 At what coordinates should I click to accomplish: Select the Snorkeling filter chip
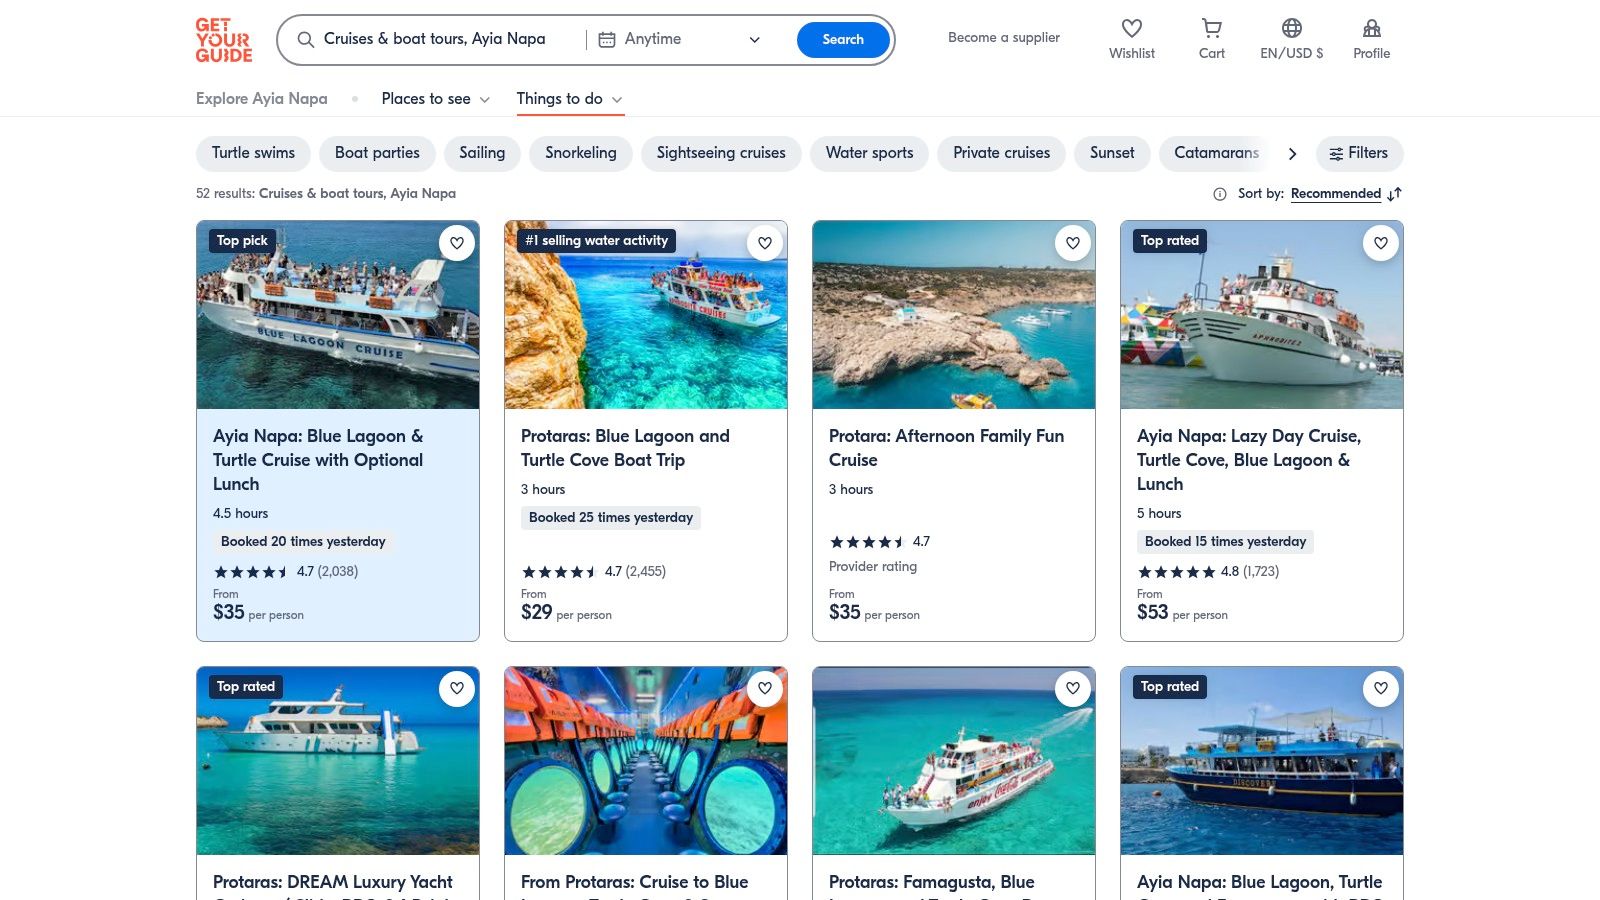point(581,153)
